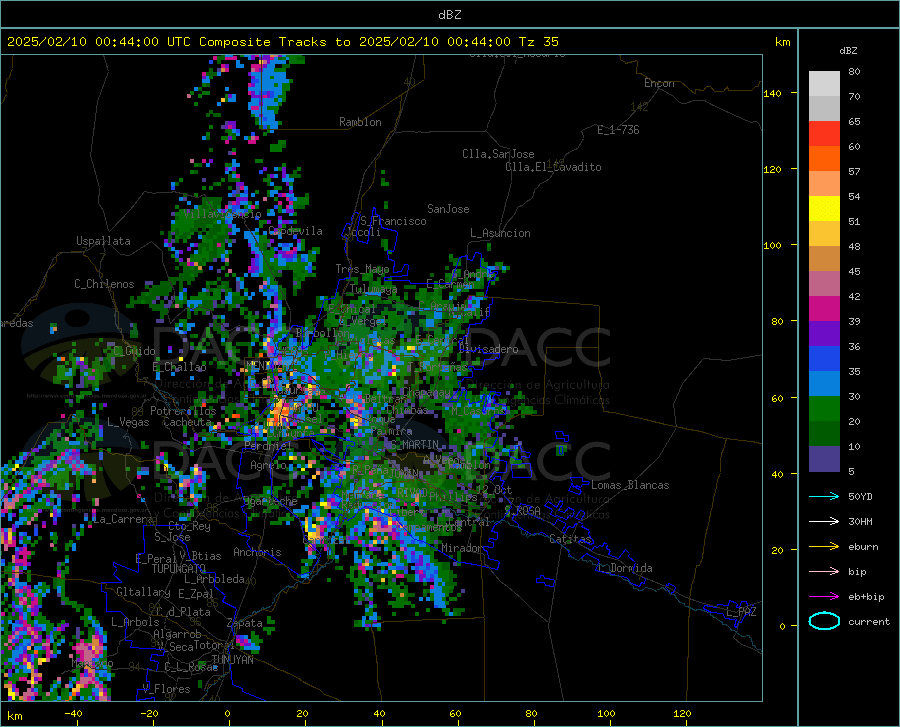Click the Zapata map label

point(245,623)
